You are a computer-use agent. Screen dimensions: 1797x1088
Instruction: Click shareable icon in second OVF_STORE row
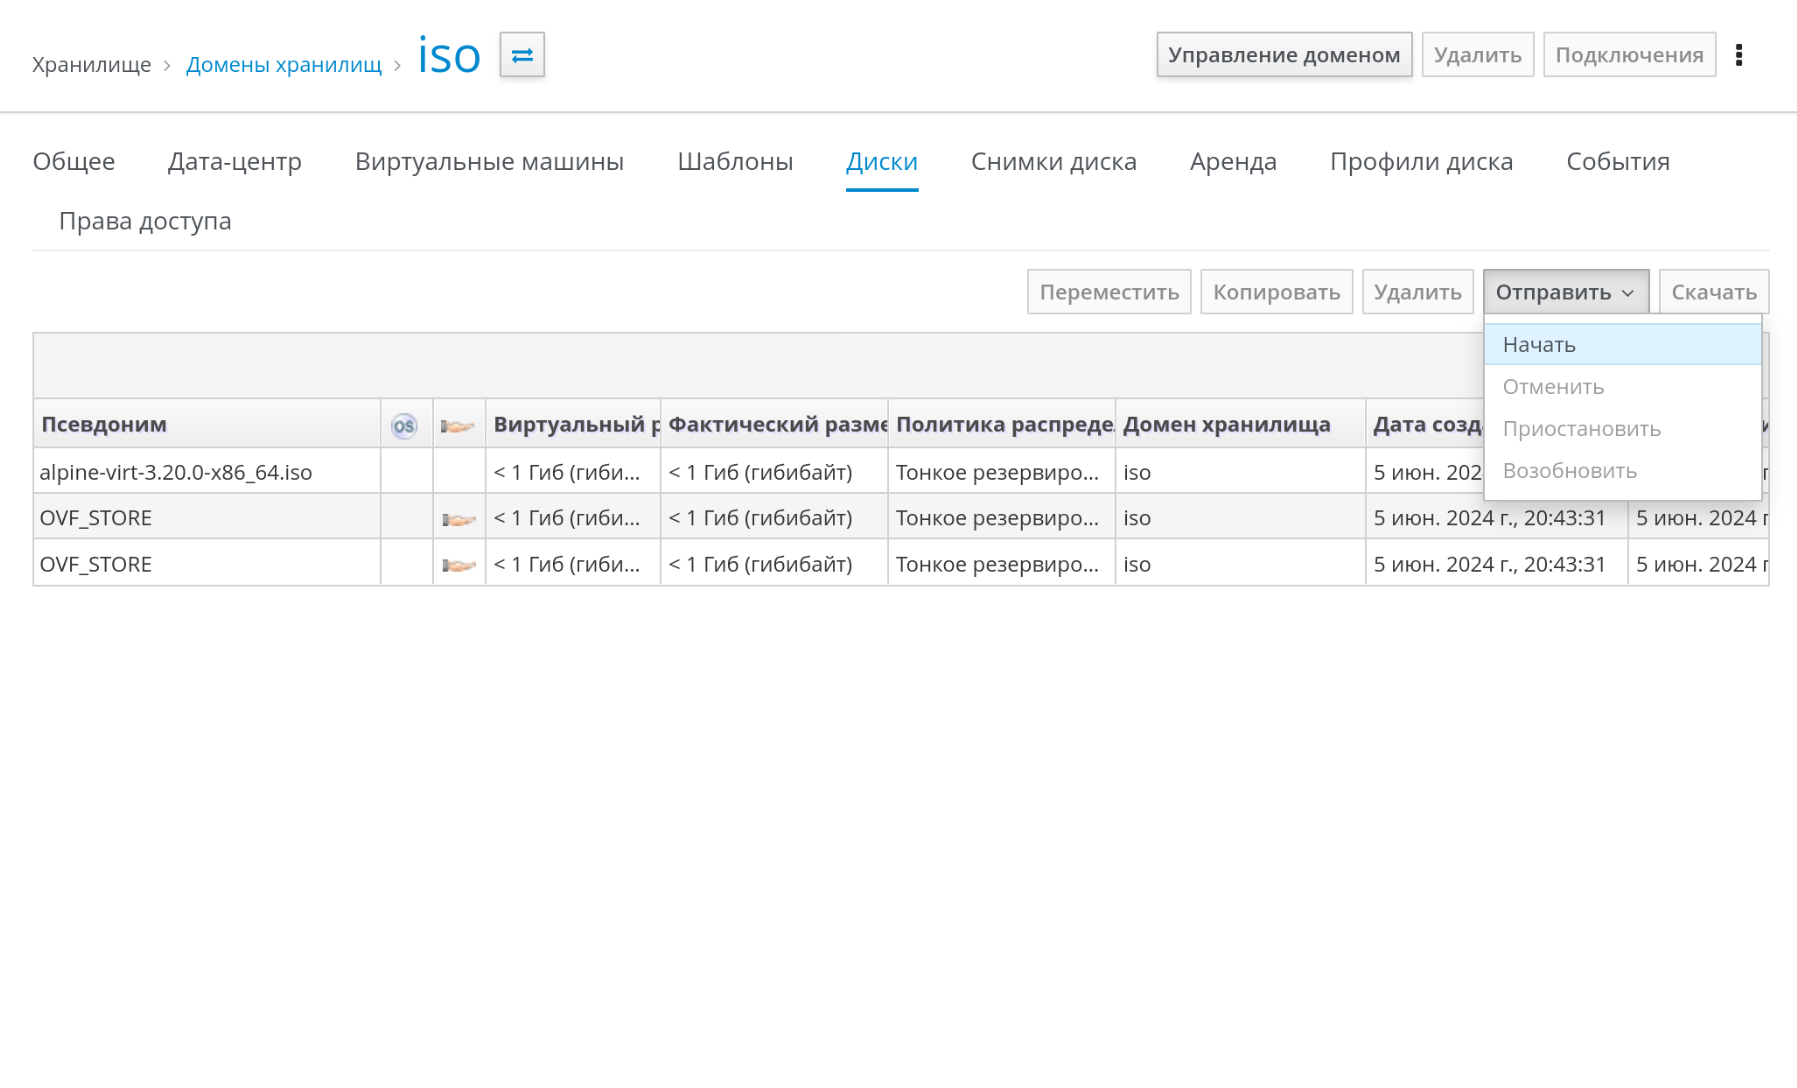click(x=458, y=565)
